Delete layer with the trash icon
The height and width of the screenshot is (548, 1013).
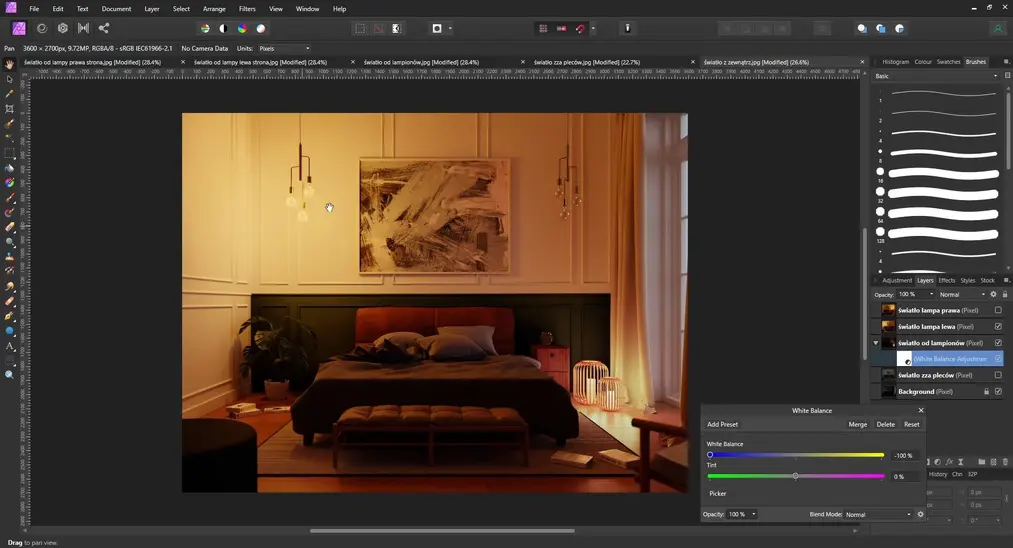[x=1005, y=462]
